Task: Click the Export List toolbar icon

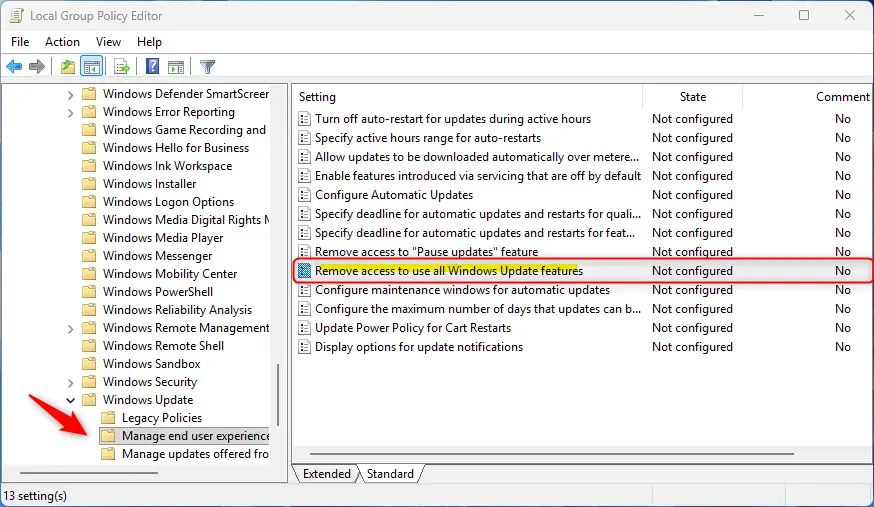Action: (x=122, y=67)
